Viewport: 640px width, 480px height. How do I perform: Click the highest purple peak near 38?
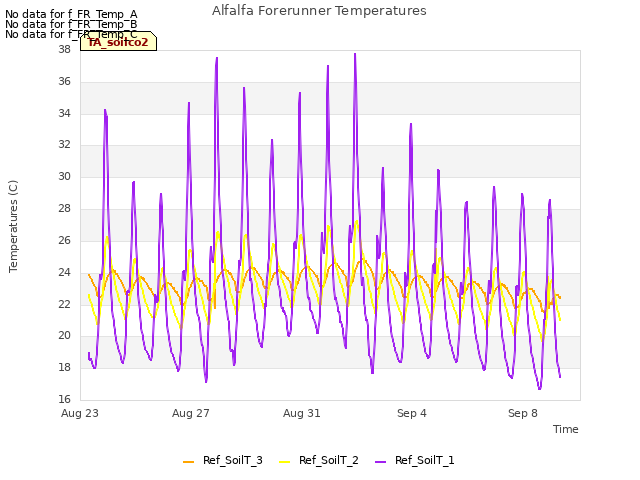(355, 54)
